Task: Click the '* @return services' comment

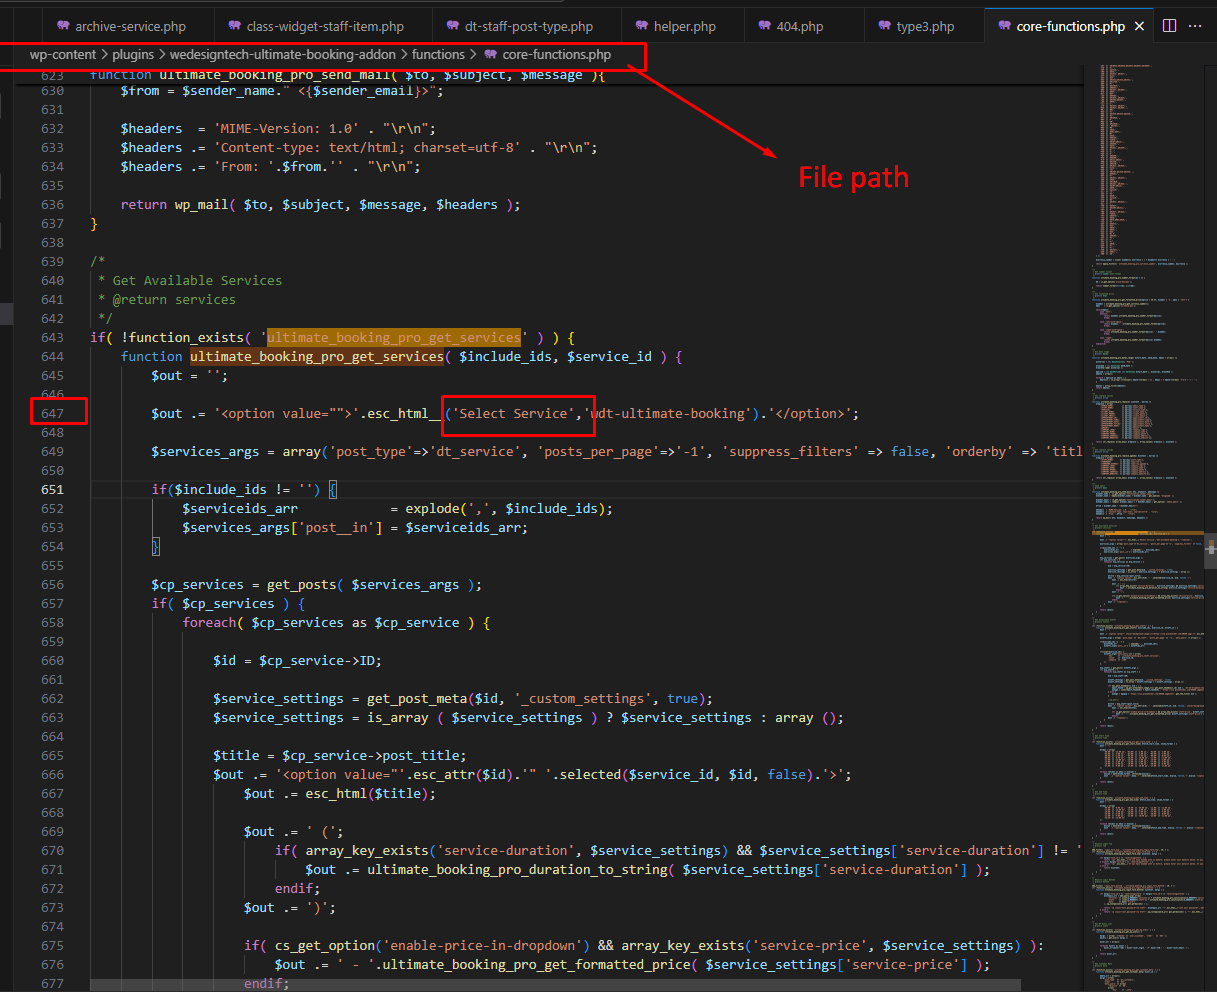Action: pos(167,299)
